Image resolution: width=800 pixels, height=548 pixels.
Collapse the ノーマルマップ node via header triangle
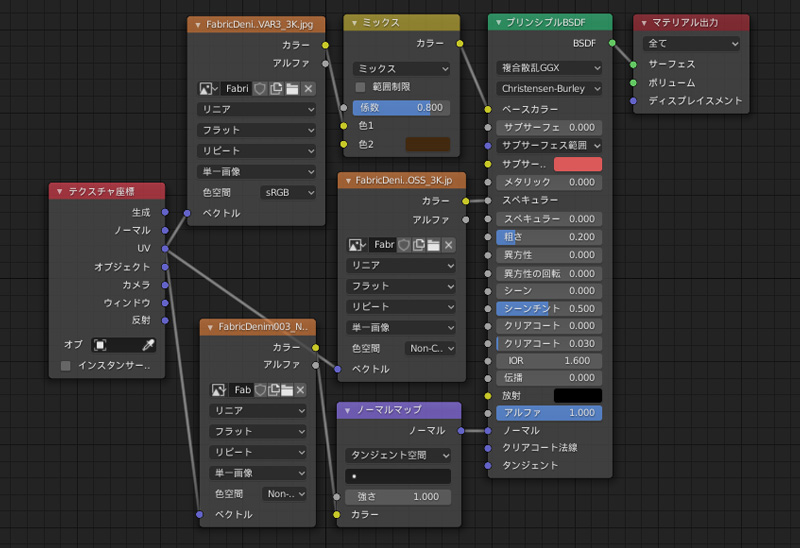click(x=346, y=410)
